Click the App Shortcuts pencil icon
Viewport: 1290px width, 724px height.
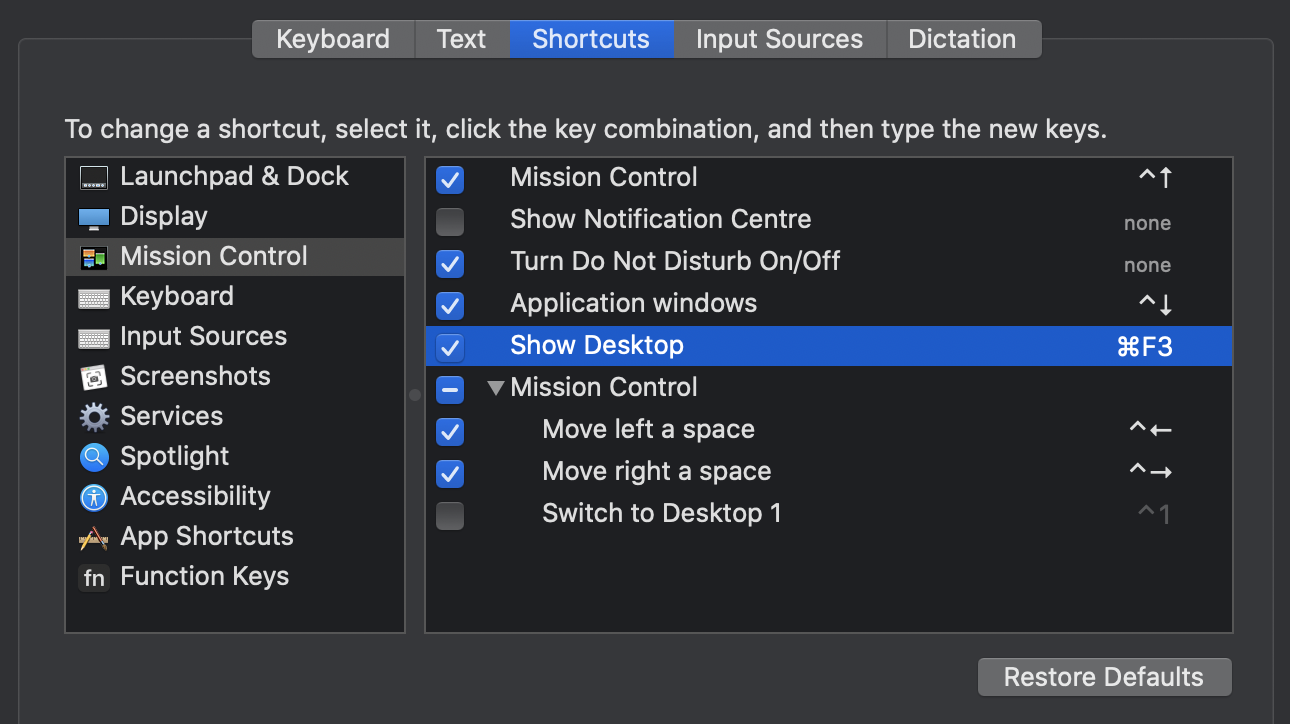point(93,536)
